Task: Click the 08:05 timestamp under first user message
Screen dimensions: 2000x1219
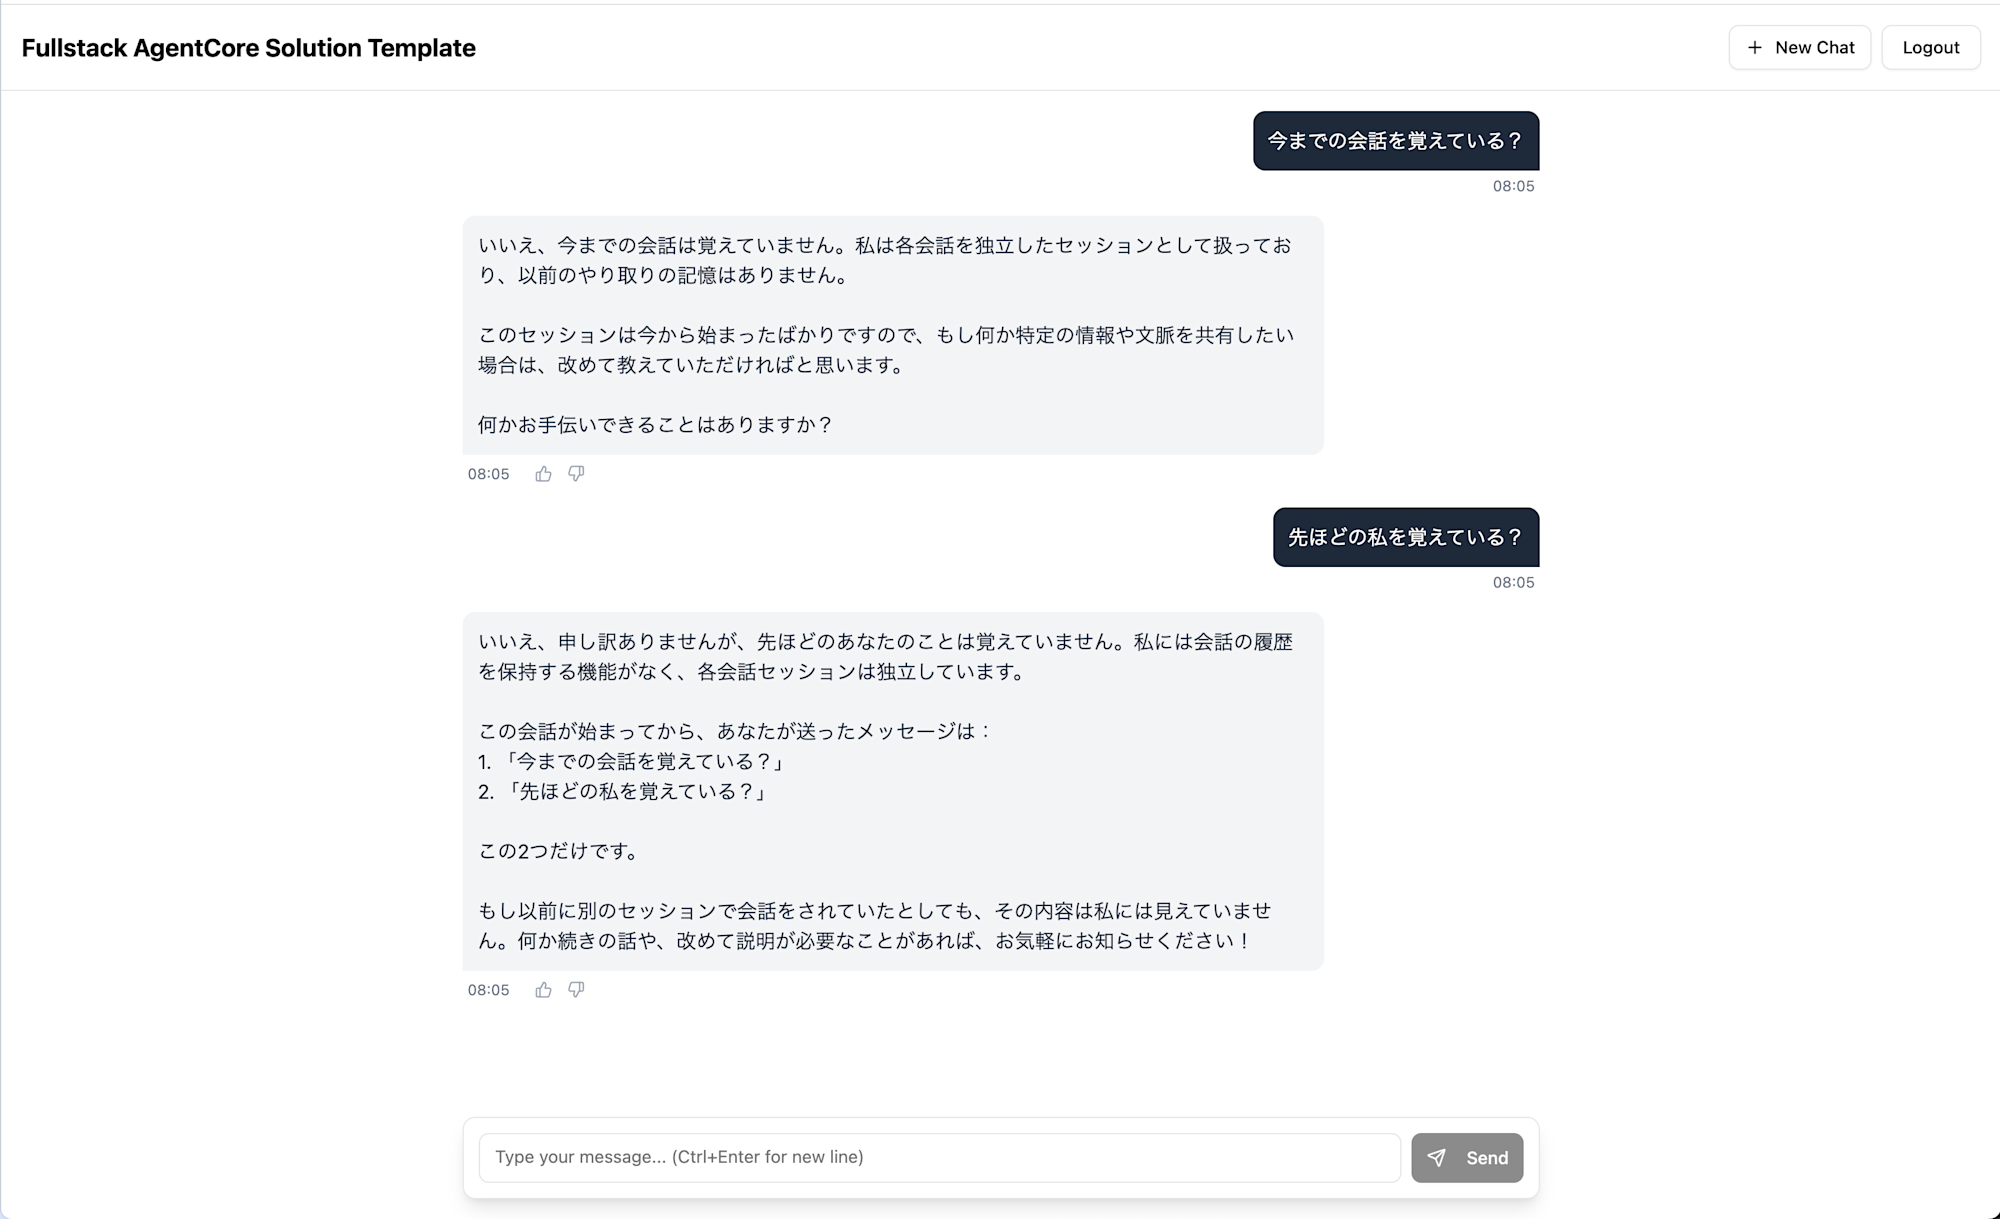Action: (x=1513, y=186)
